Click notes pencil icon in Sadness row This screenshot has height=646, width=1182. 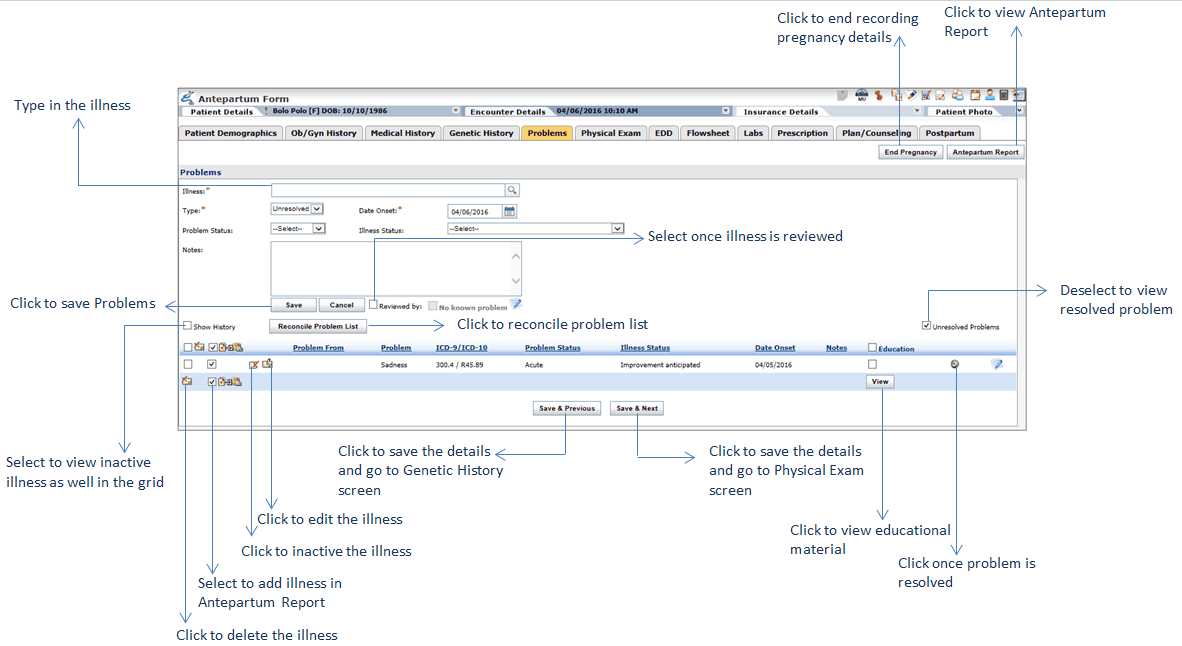(x=996, y=365)
